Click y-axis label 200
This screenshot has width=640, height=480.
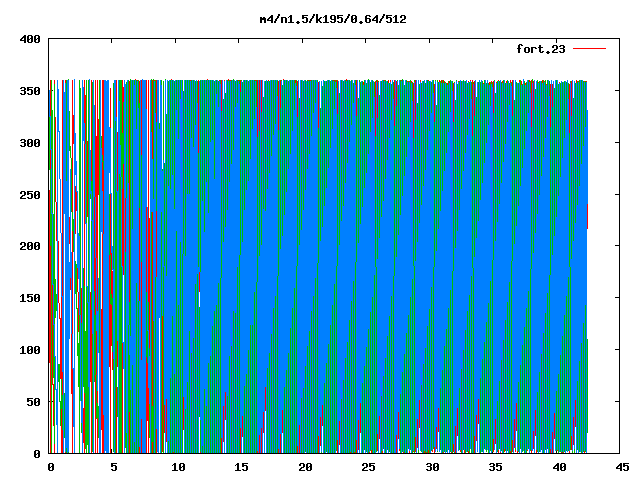pyautogui.click(x=30, y=246)
